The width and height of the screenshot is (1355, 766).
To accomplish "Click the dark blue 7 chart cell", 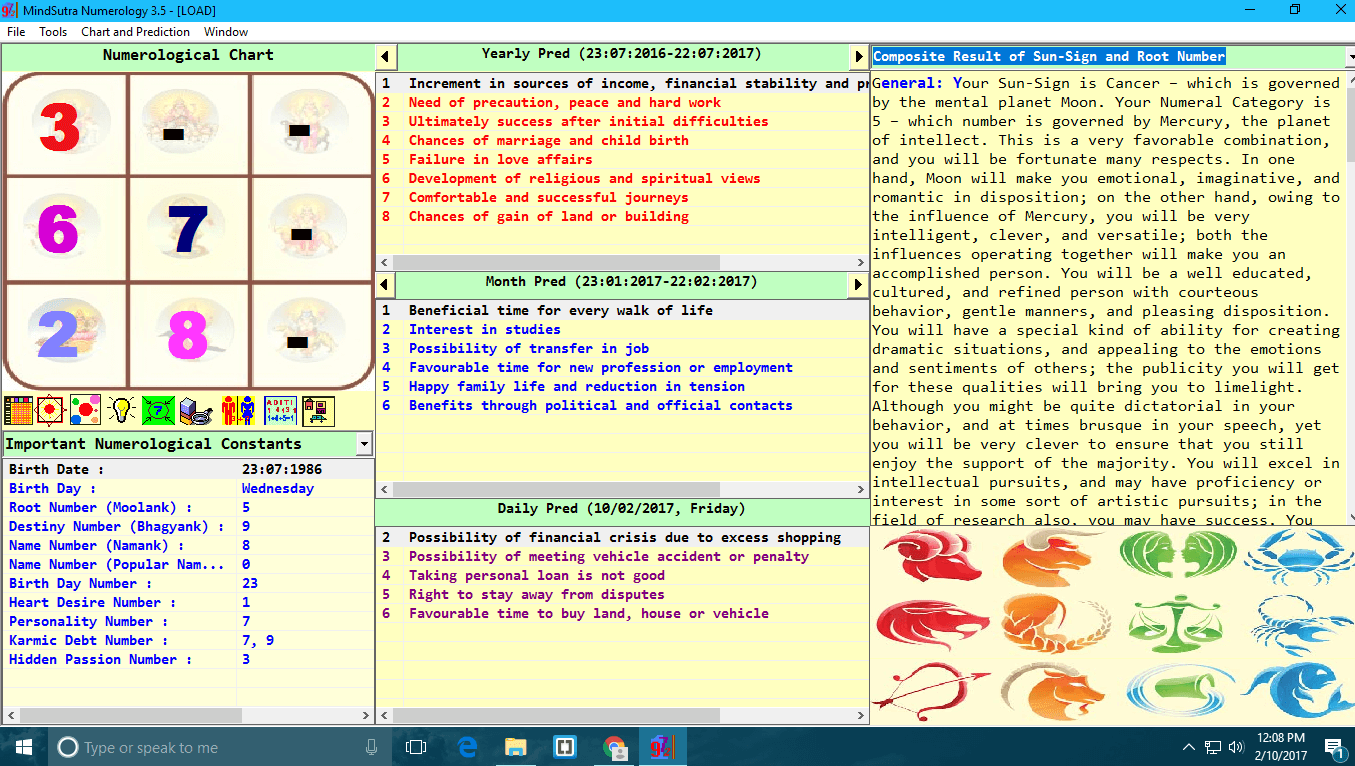I will click(x=188, y=229).
